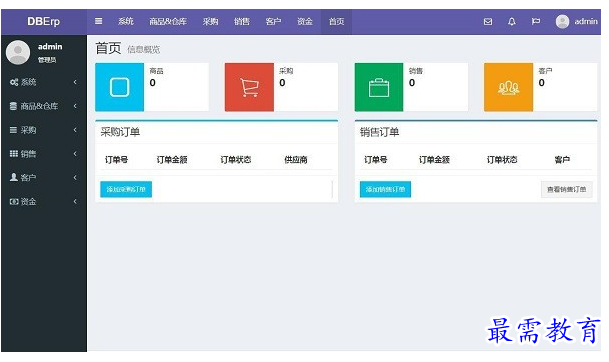Click the 系统 gears icon in sidebar
This screenshot has width=609, height=362.
click(14, 82)
